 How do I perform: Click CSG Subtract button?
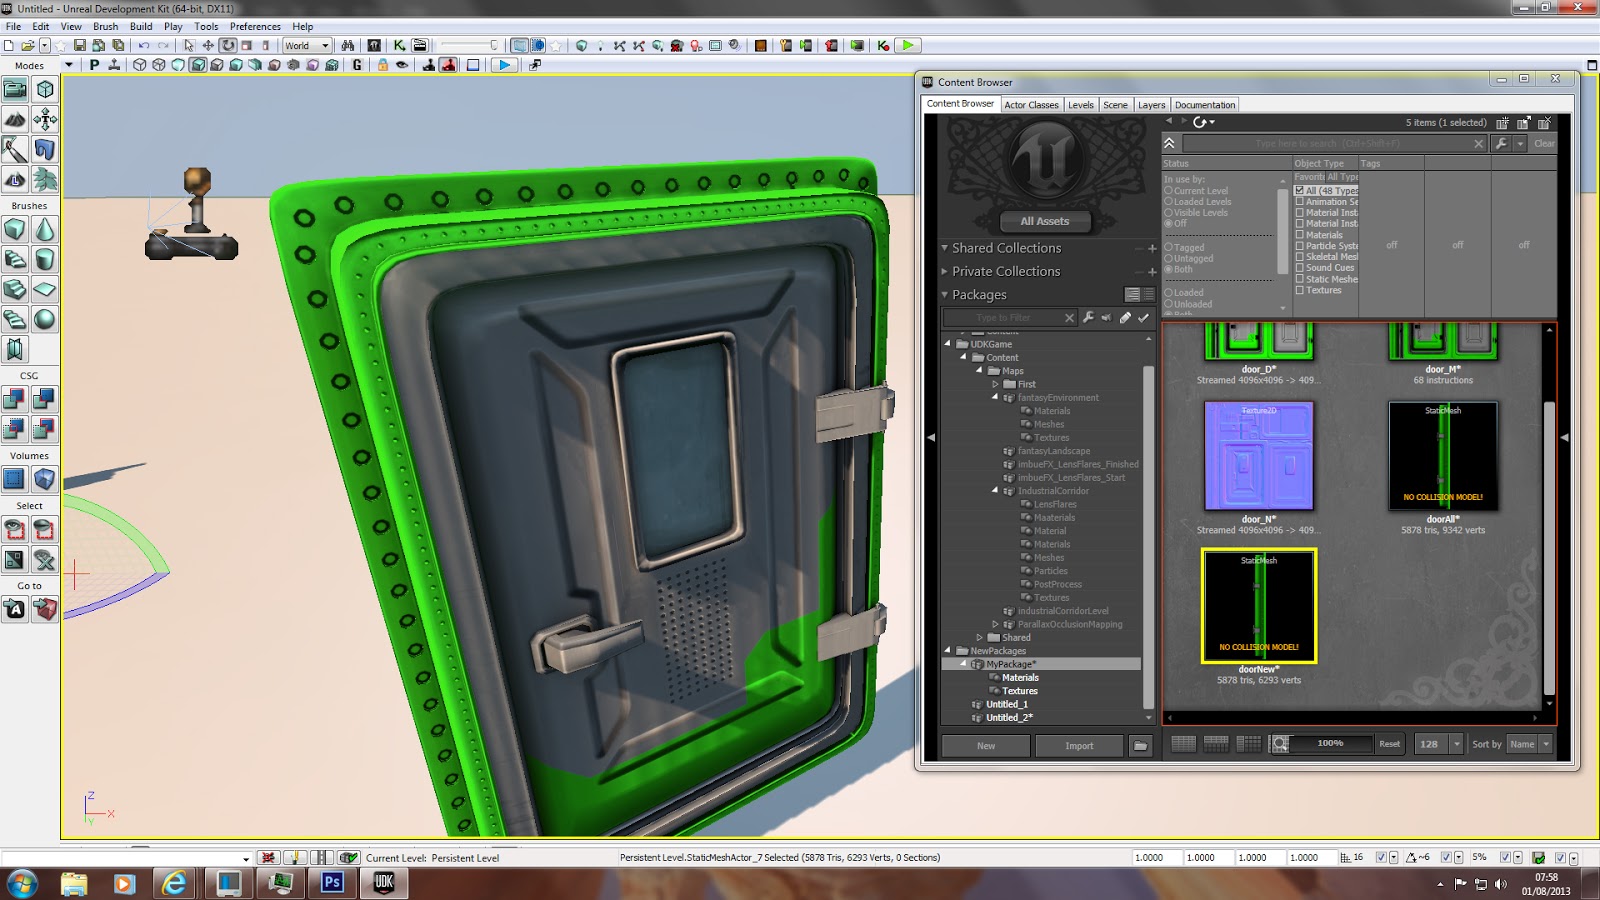tap(45, 399)
